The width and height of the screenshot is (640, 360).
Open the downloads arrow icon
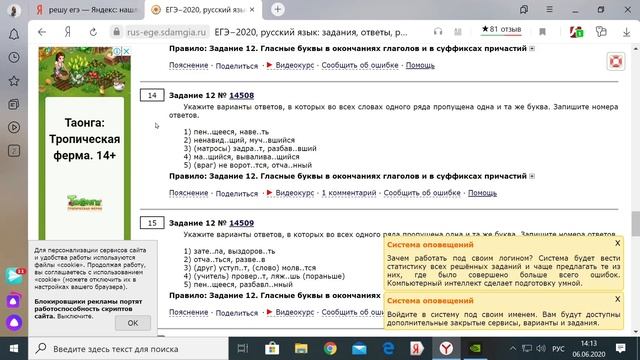pos(627,32)
